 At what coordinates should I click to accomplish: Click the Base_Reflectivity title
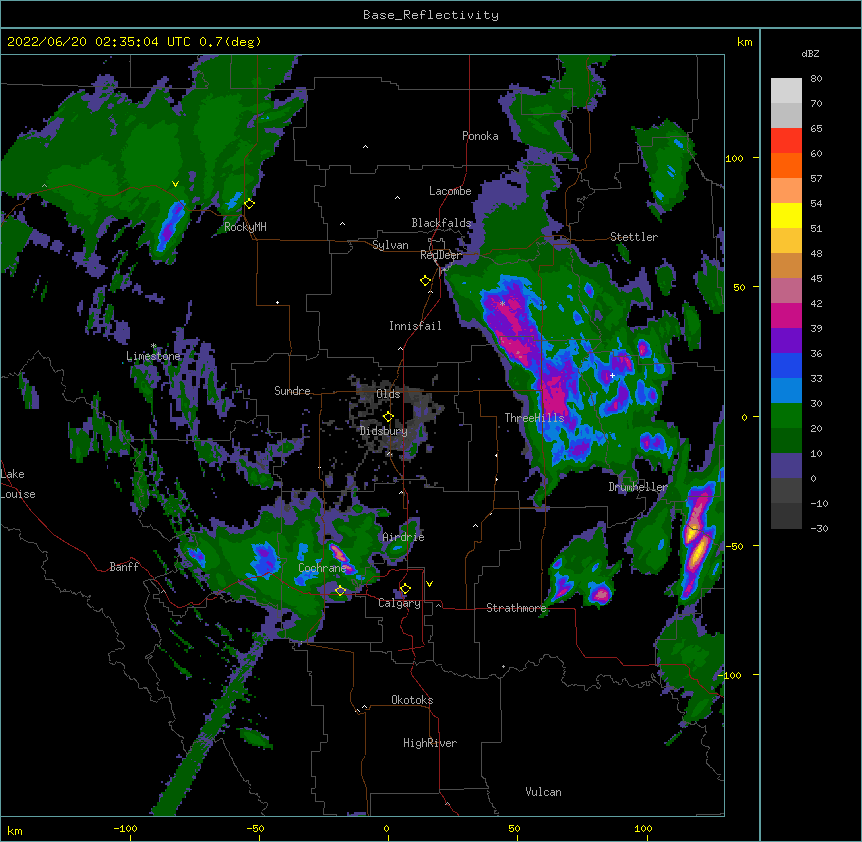[431, 15]
